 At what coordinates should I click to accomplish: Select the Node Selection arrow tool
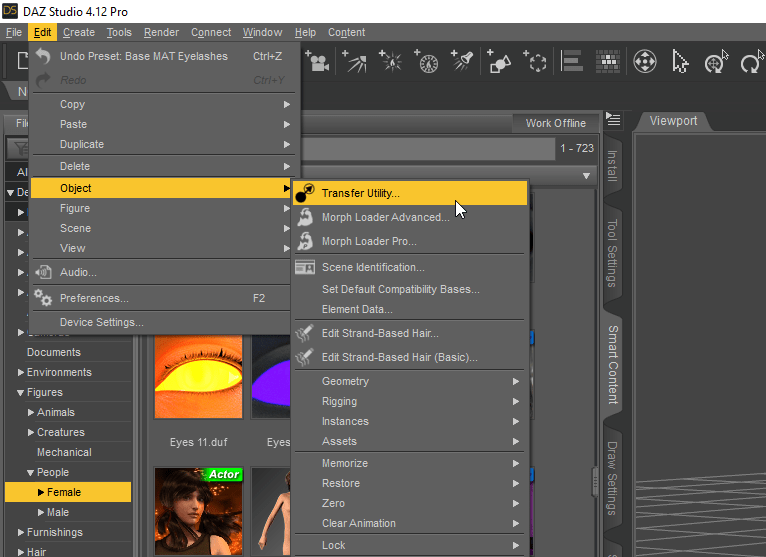coord(680,62)
